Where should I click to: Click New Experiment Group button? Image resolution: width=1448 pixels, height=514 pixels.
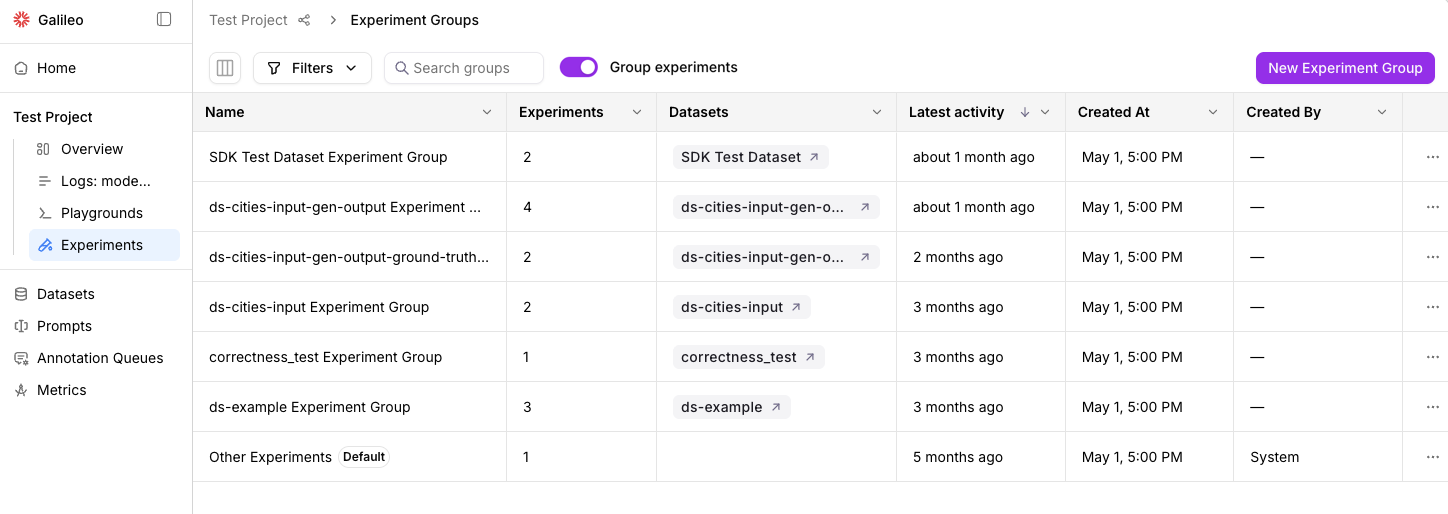1345,68
